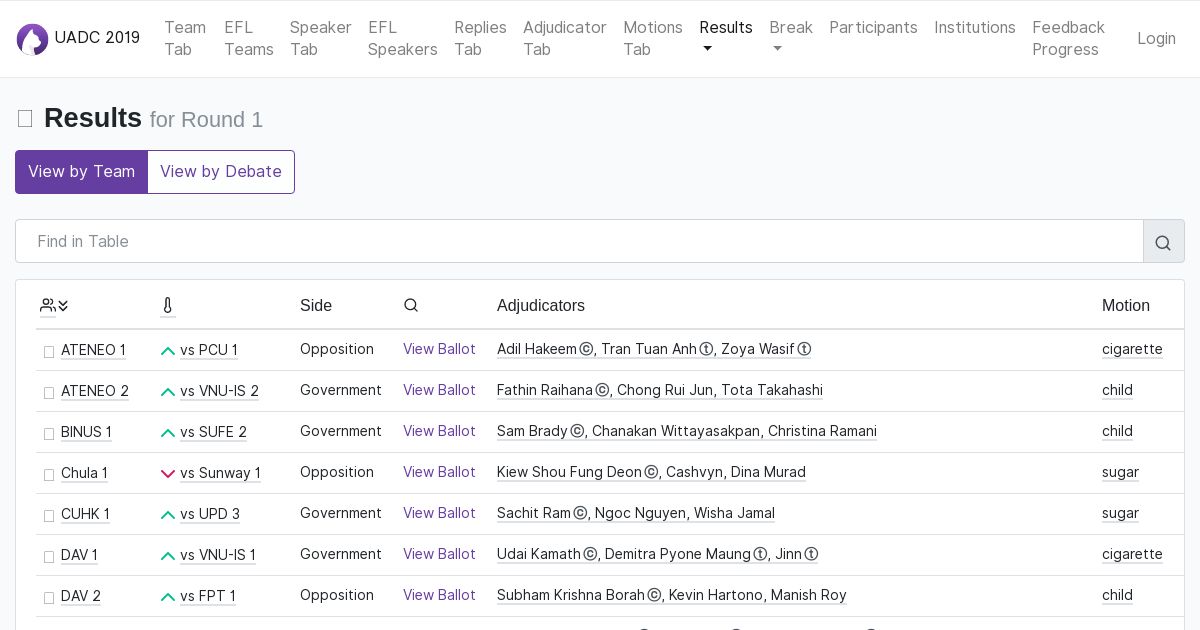Expand the Break dropdown menu
The width and height of the screenshot is (1200, 630).
click(790, 38)
